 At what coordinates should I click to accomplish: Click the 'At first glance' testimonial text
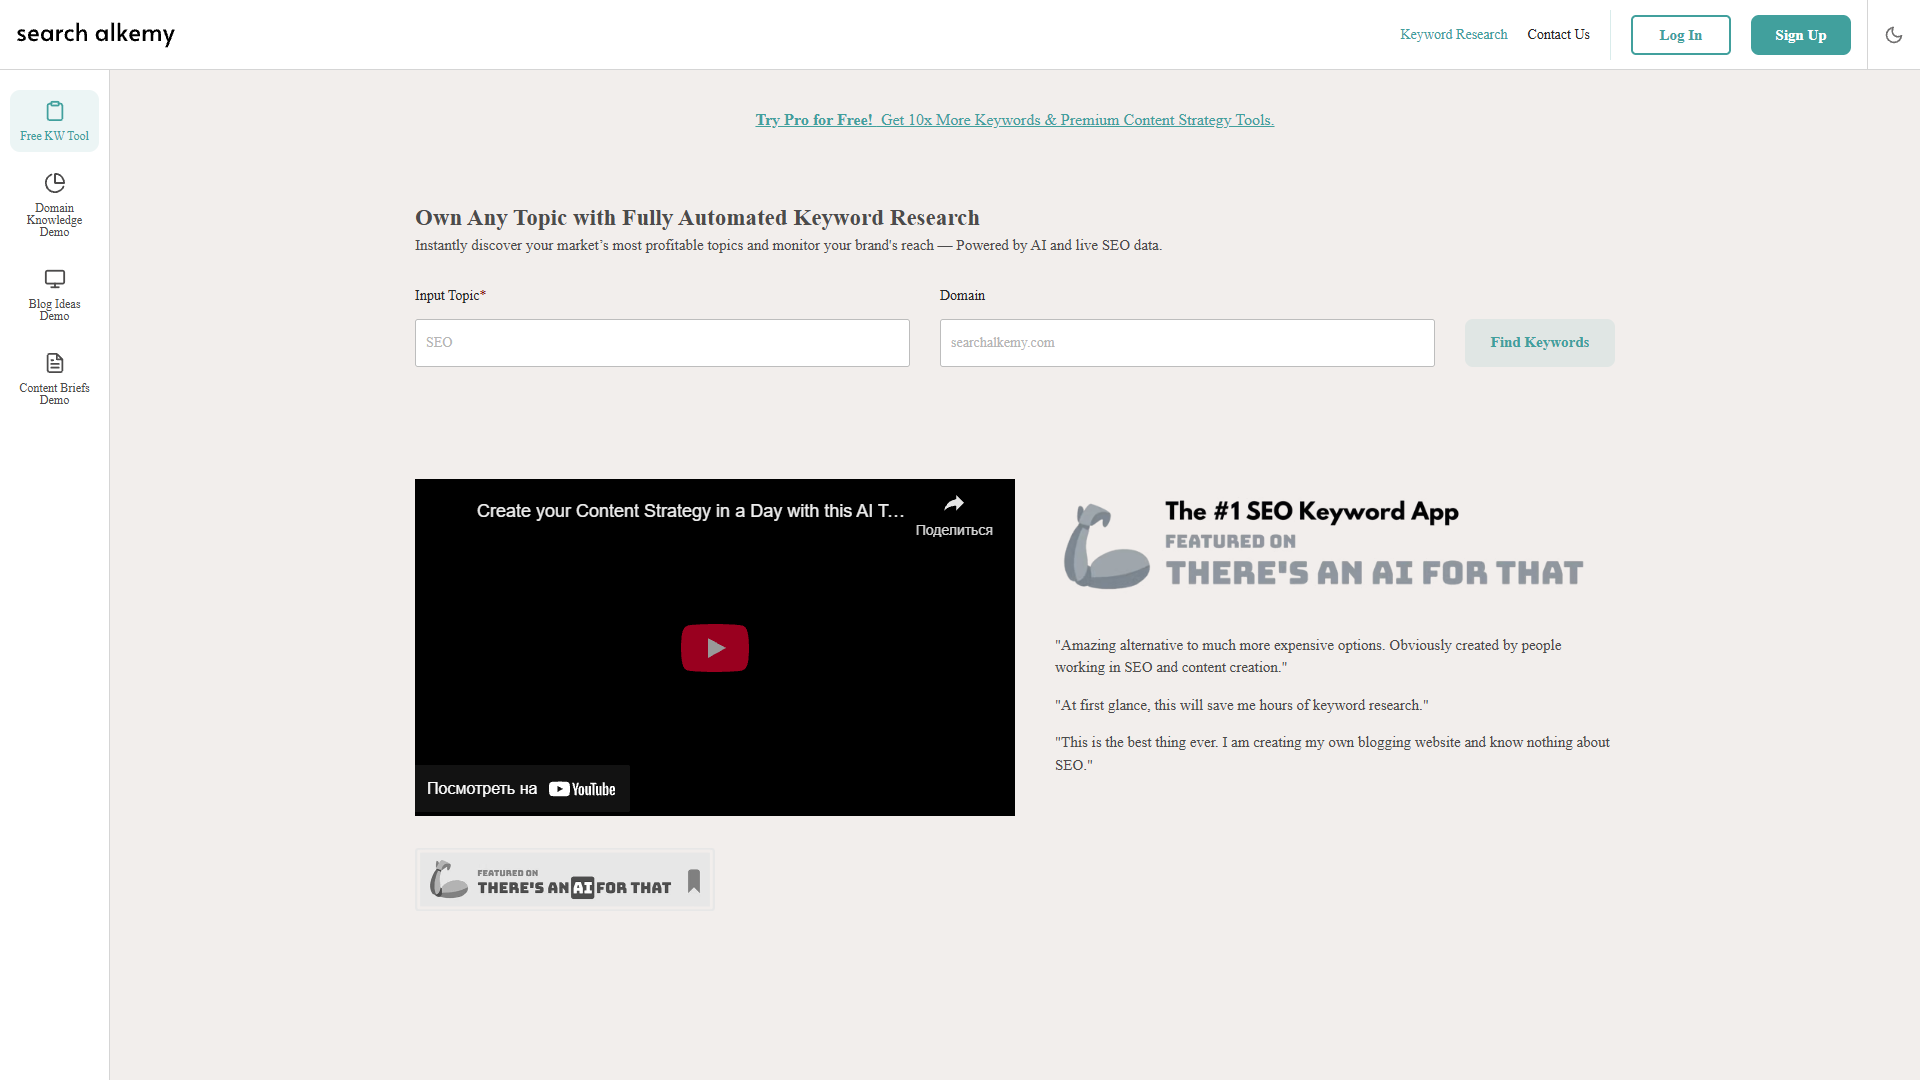tap(1241, 706)
